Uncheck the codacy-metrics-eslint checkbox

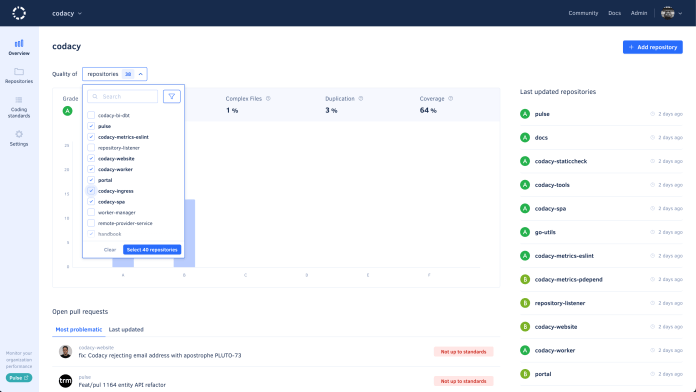[x=91, y=137]
